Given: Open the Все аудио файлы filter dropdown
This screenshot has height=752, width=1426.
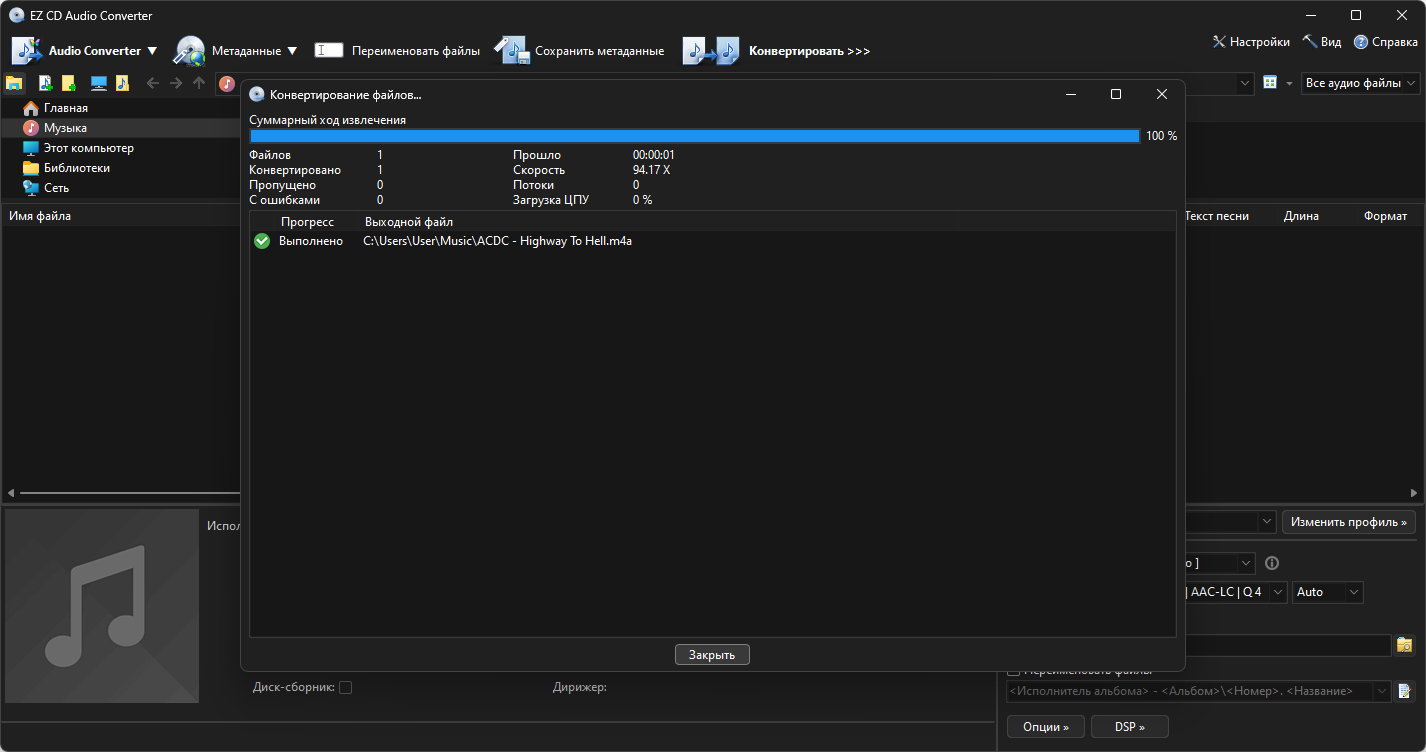Looking at the screenshot, I should click(1361, 83).
